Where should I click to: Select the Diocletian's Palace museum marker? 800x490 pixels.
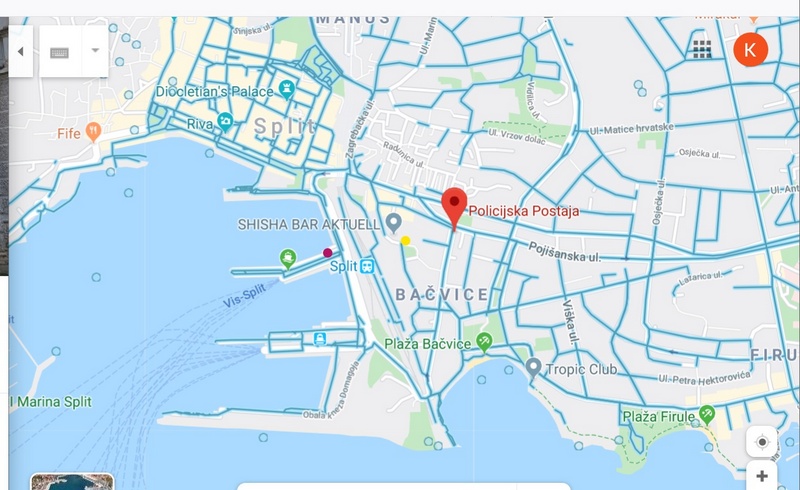(x=287, y=89)
